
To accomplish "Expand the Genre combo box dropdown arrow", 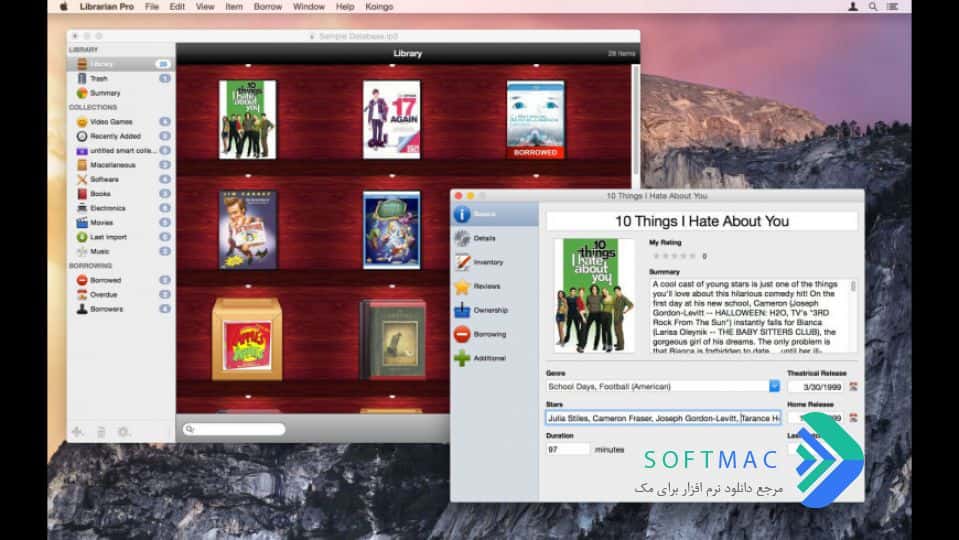I will (x=774, y=386).
